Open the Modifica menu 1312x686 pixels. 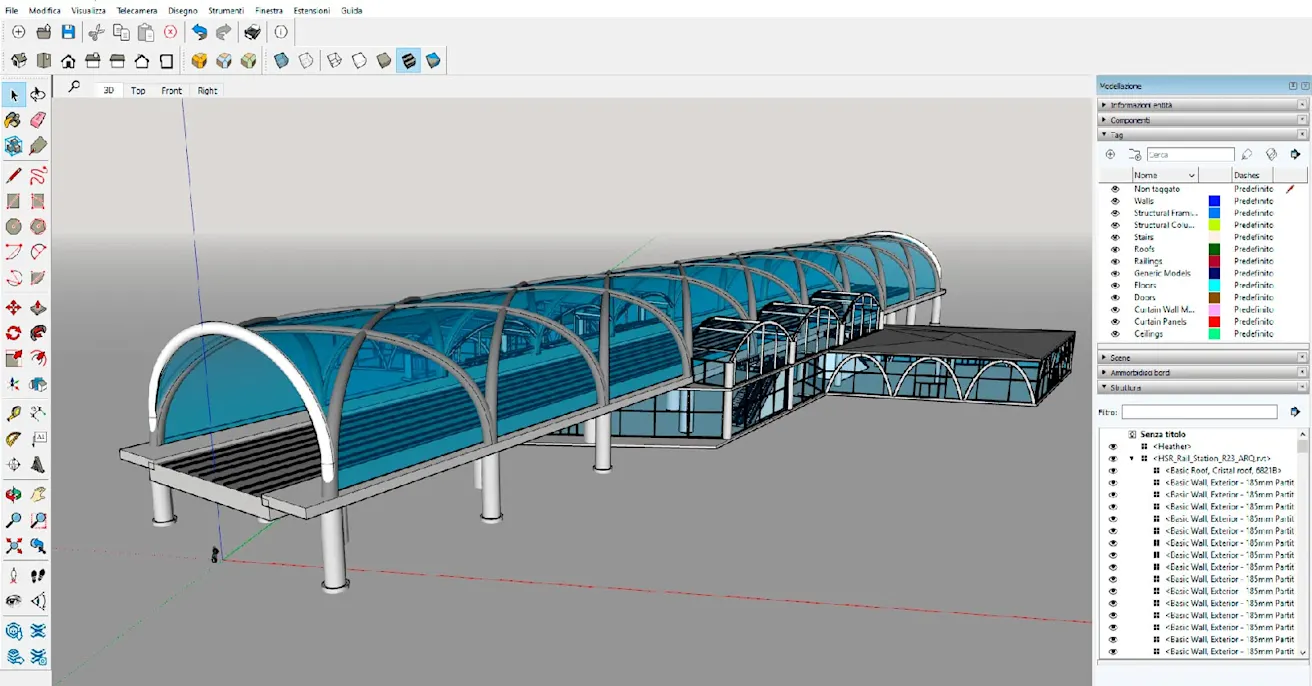pyautogui.click(x=45, y=10)
